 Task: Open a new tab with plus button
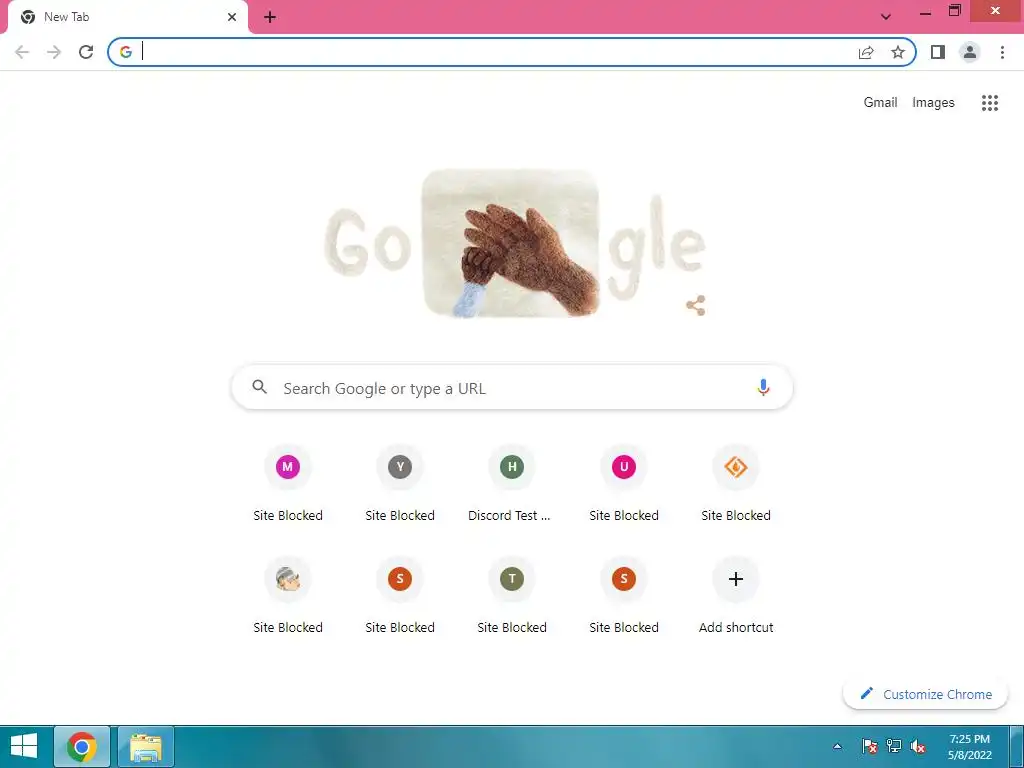(x=270, y=18)
